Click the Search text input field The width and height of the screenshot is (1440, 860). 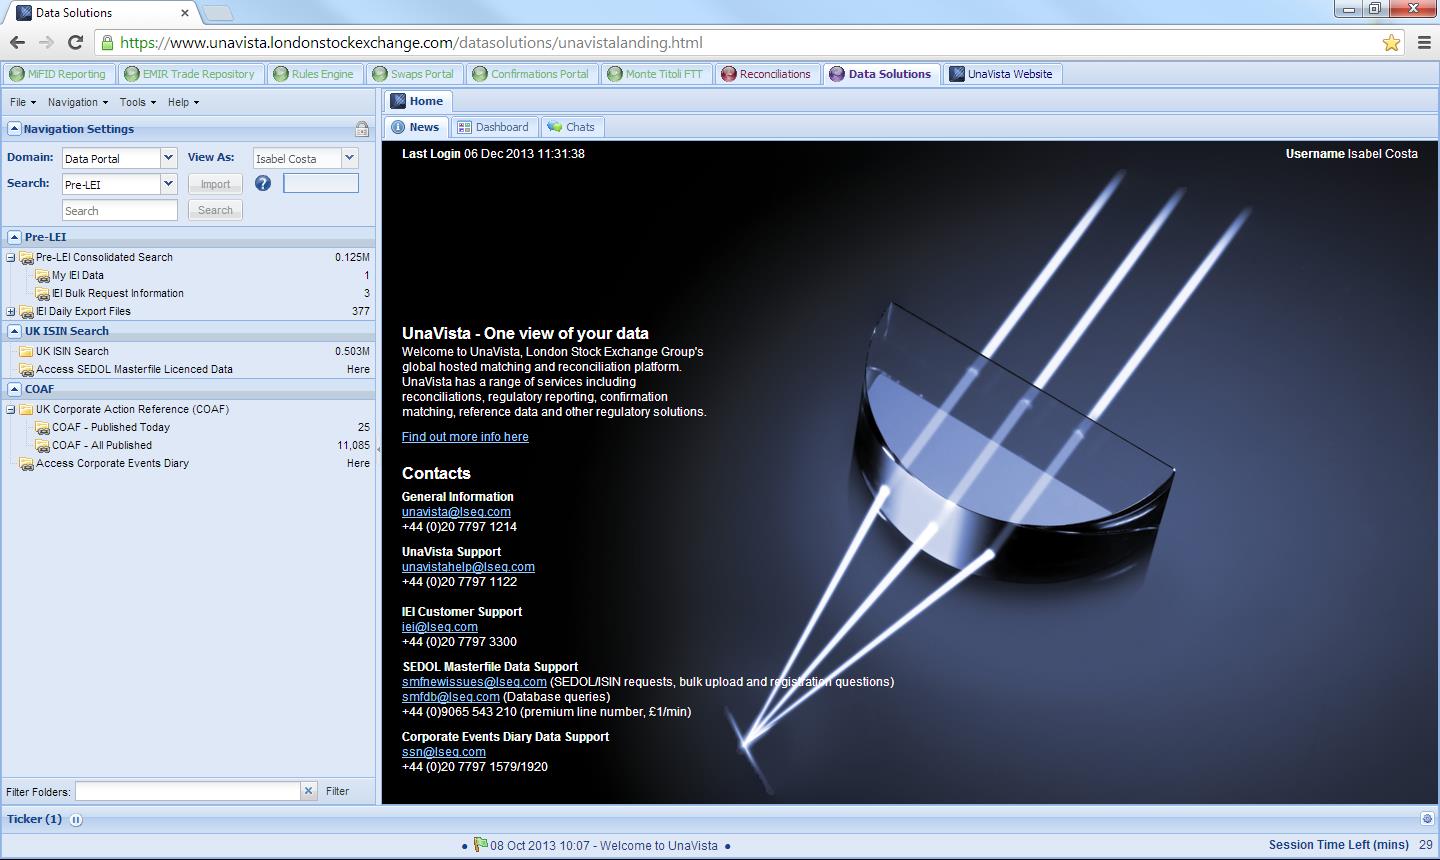coord(120,210)
